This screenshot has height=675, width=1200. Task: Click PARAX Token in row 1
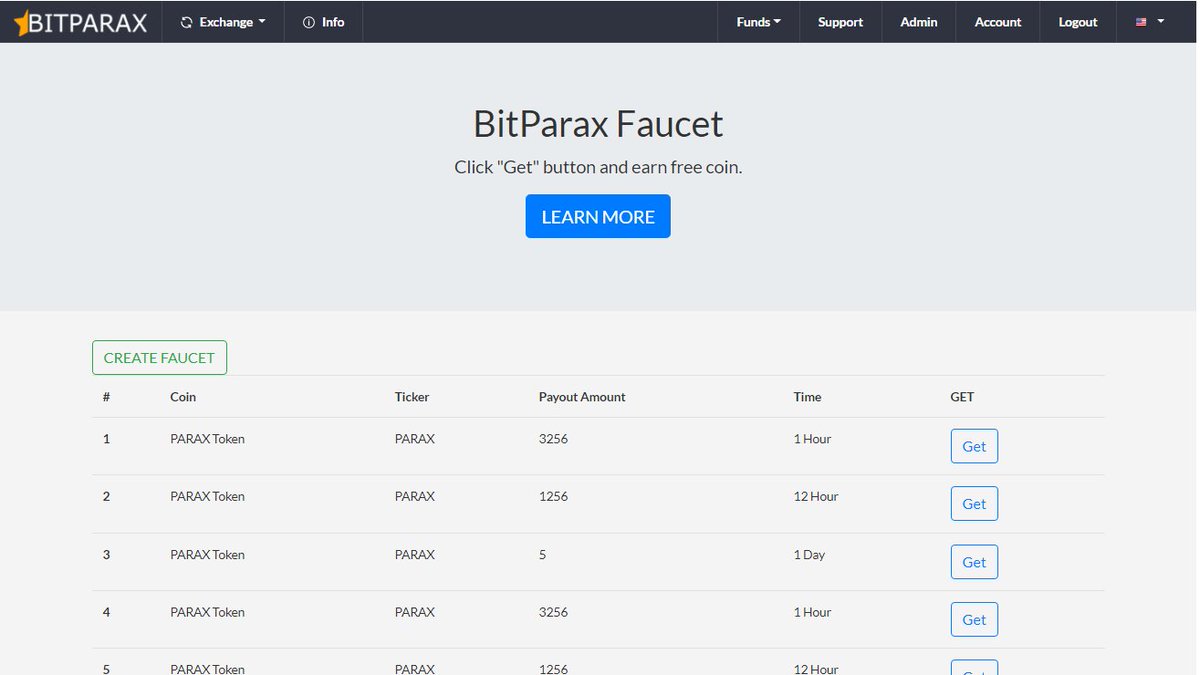(x=207, y=439)
